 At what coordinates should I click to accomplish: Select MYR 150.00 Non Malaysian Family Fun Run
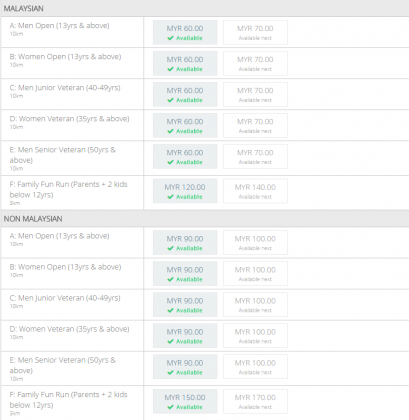185,401
